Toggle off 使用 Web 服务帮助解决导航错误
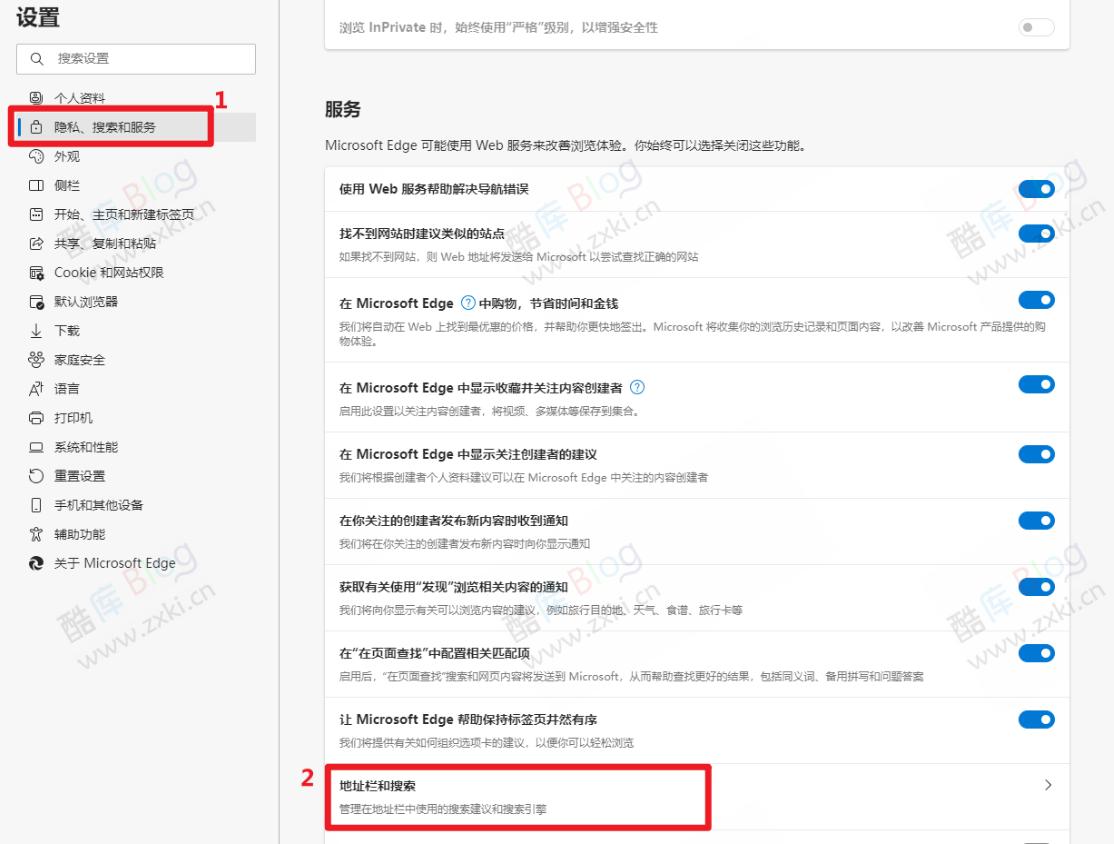1114x844 pixels. tap(1036, 188)
